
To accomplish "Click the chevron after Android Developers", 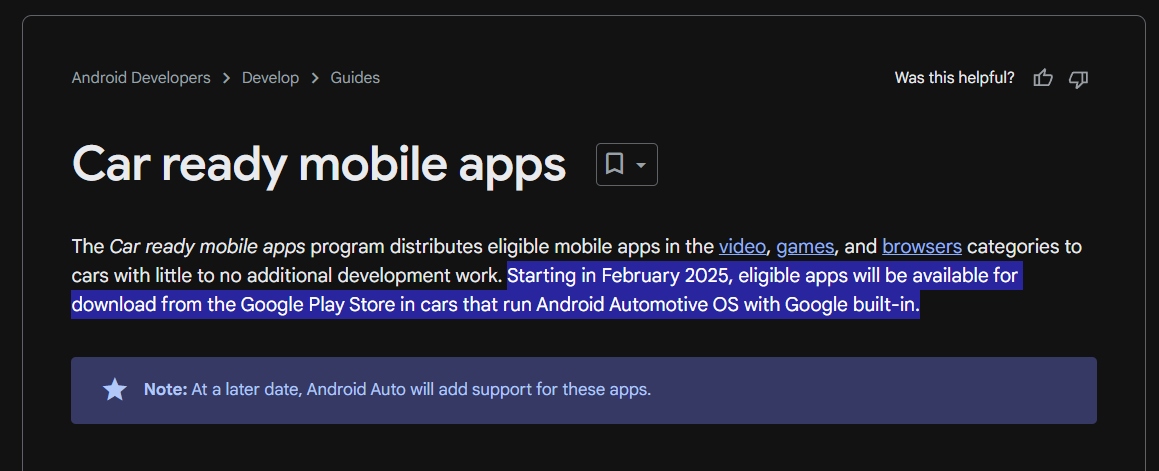I will point(227,78).
